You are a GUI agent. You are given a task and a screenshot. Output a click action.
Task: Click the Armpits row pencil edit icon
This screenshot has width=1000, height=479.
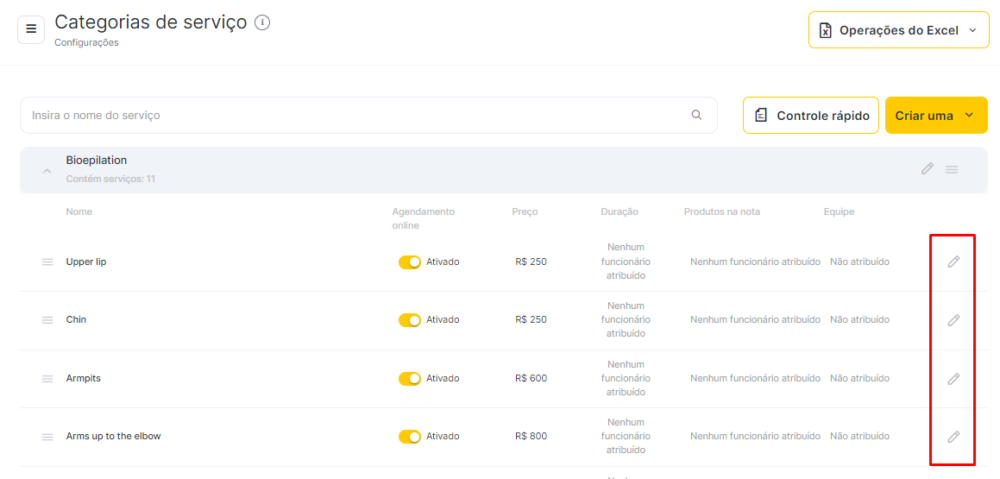[x=953, y=379]
